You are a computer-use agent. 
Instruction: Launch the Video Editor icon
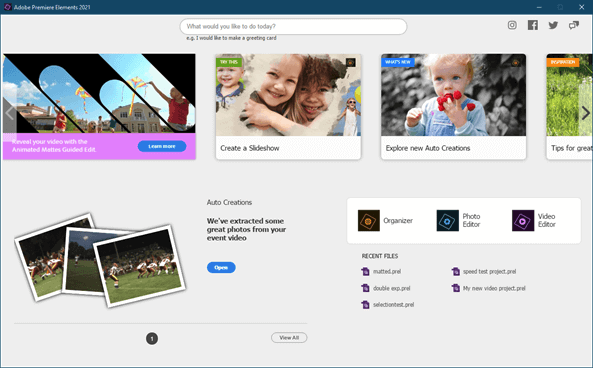click(x=523, y=220)
